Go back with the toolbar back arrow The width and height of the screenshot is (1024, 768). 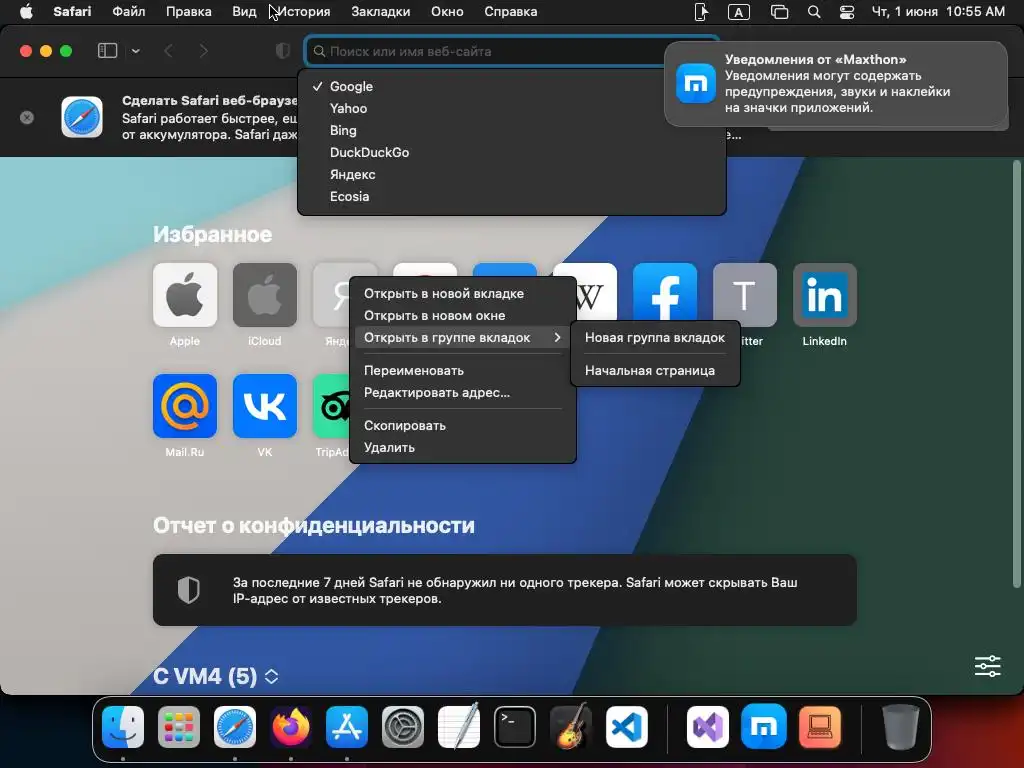coord(168,51)
